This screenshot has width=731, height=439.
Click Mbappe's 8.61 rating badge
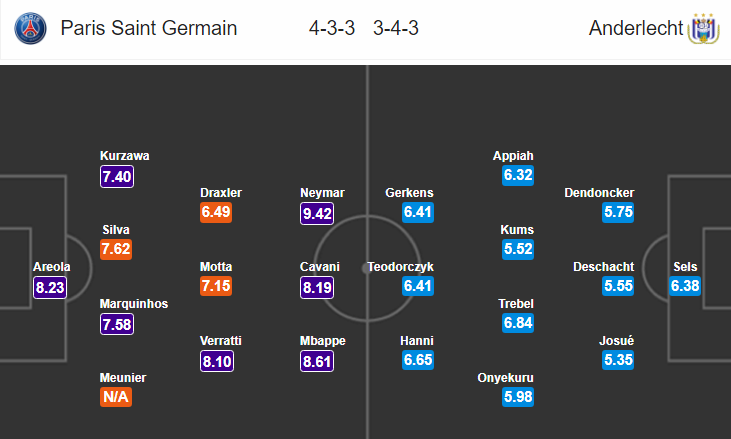coord(317,361)
